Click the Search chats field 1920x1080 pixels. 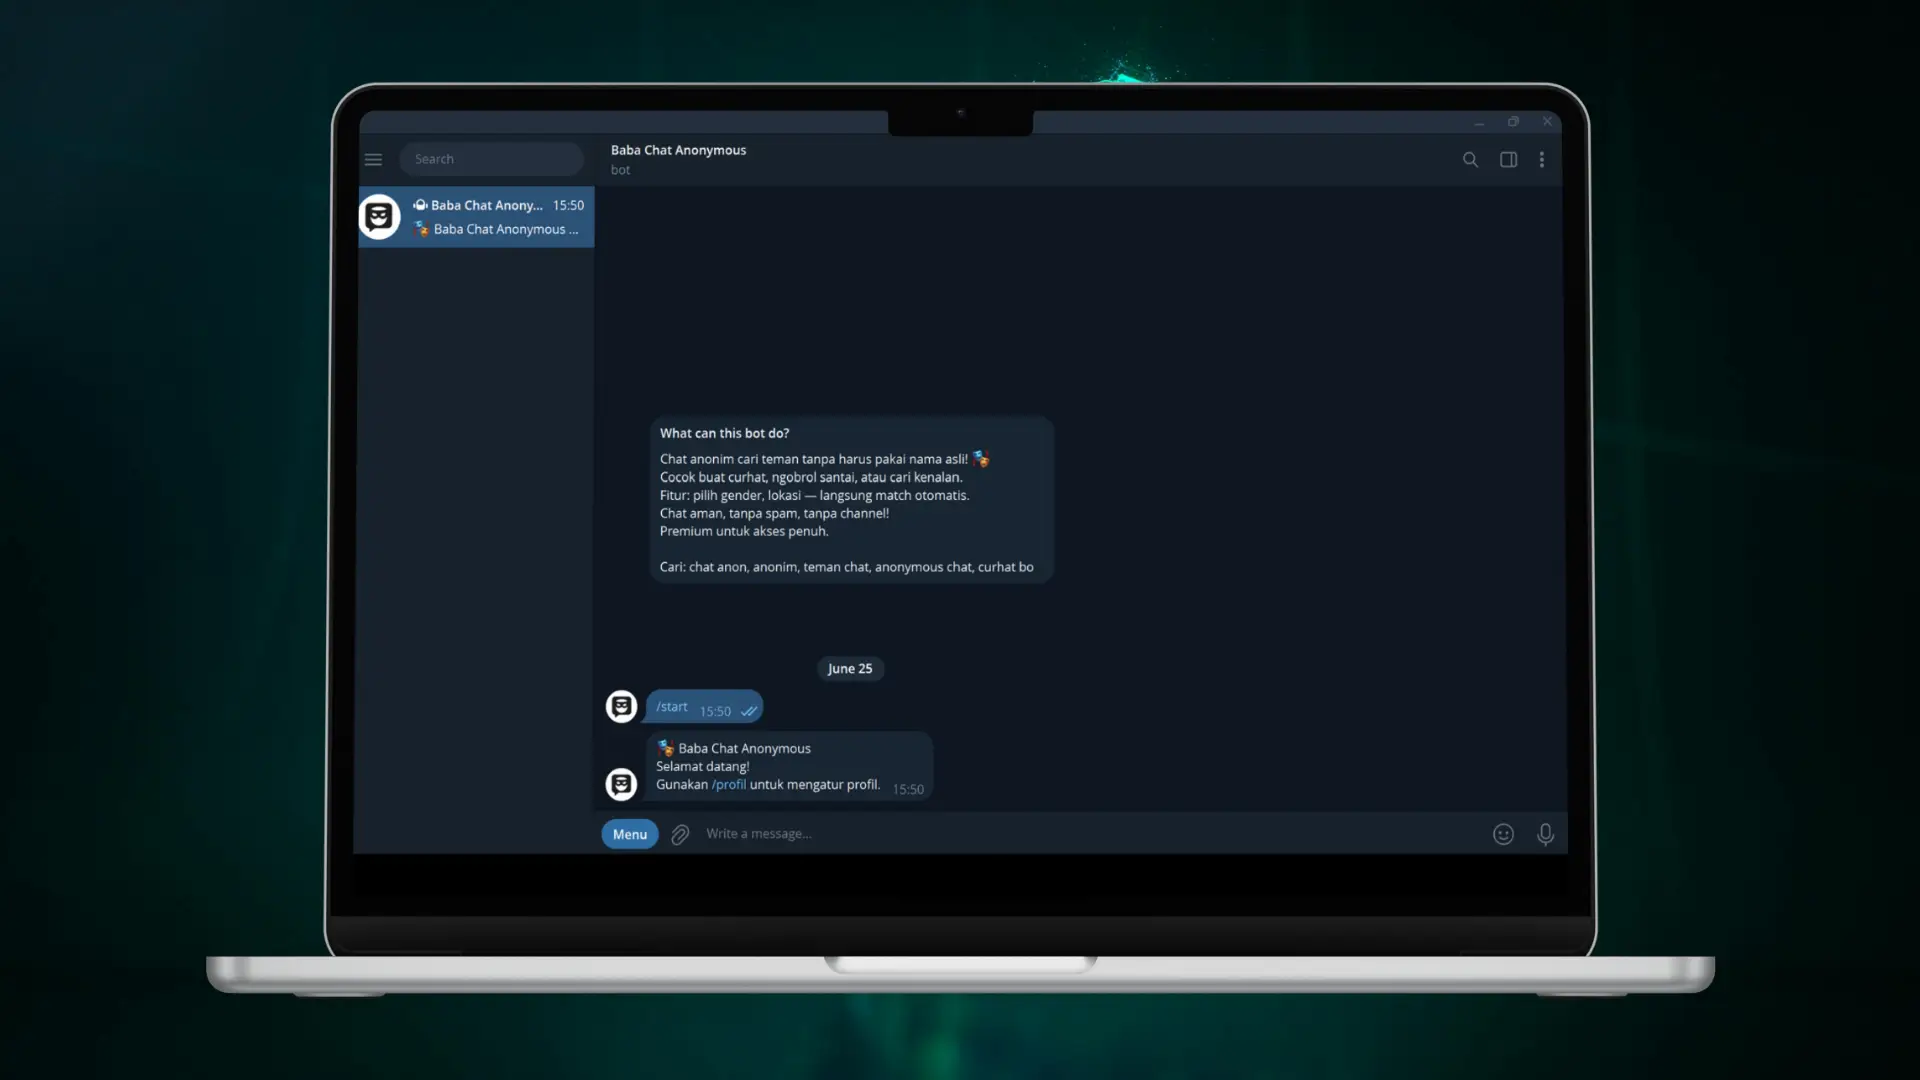[x=491, y=159]
